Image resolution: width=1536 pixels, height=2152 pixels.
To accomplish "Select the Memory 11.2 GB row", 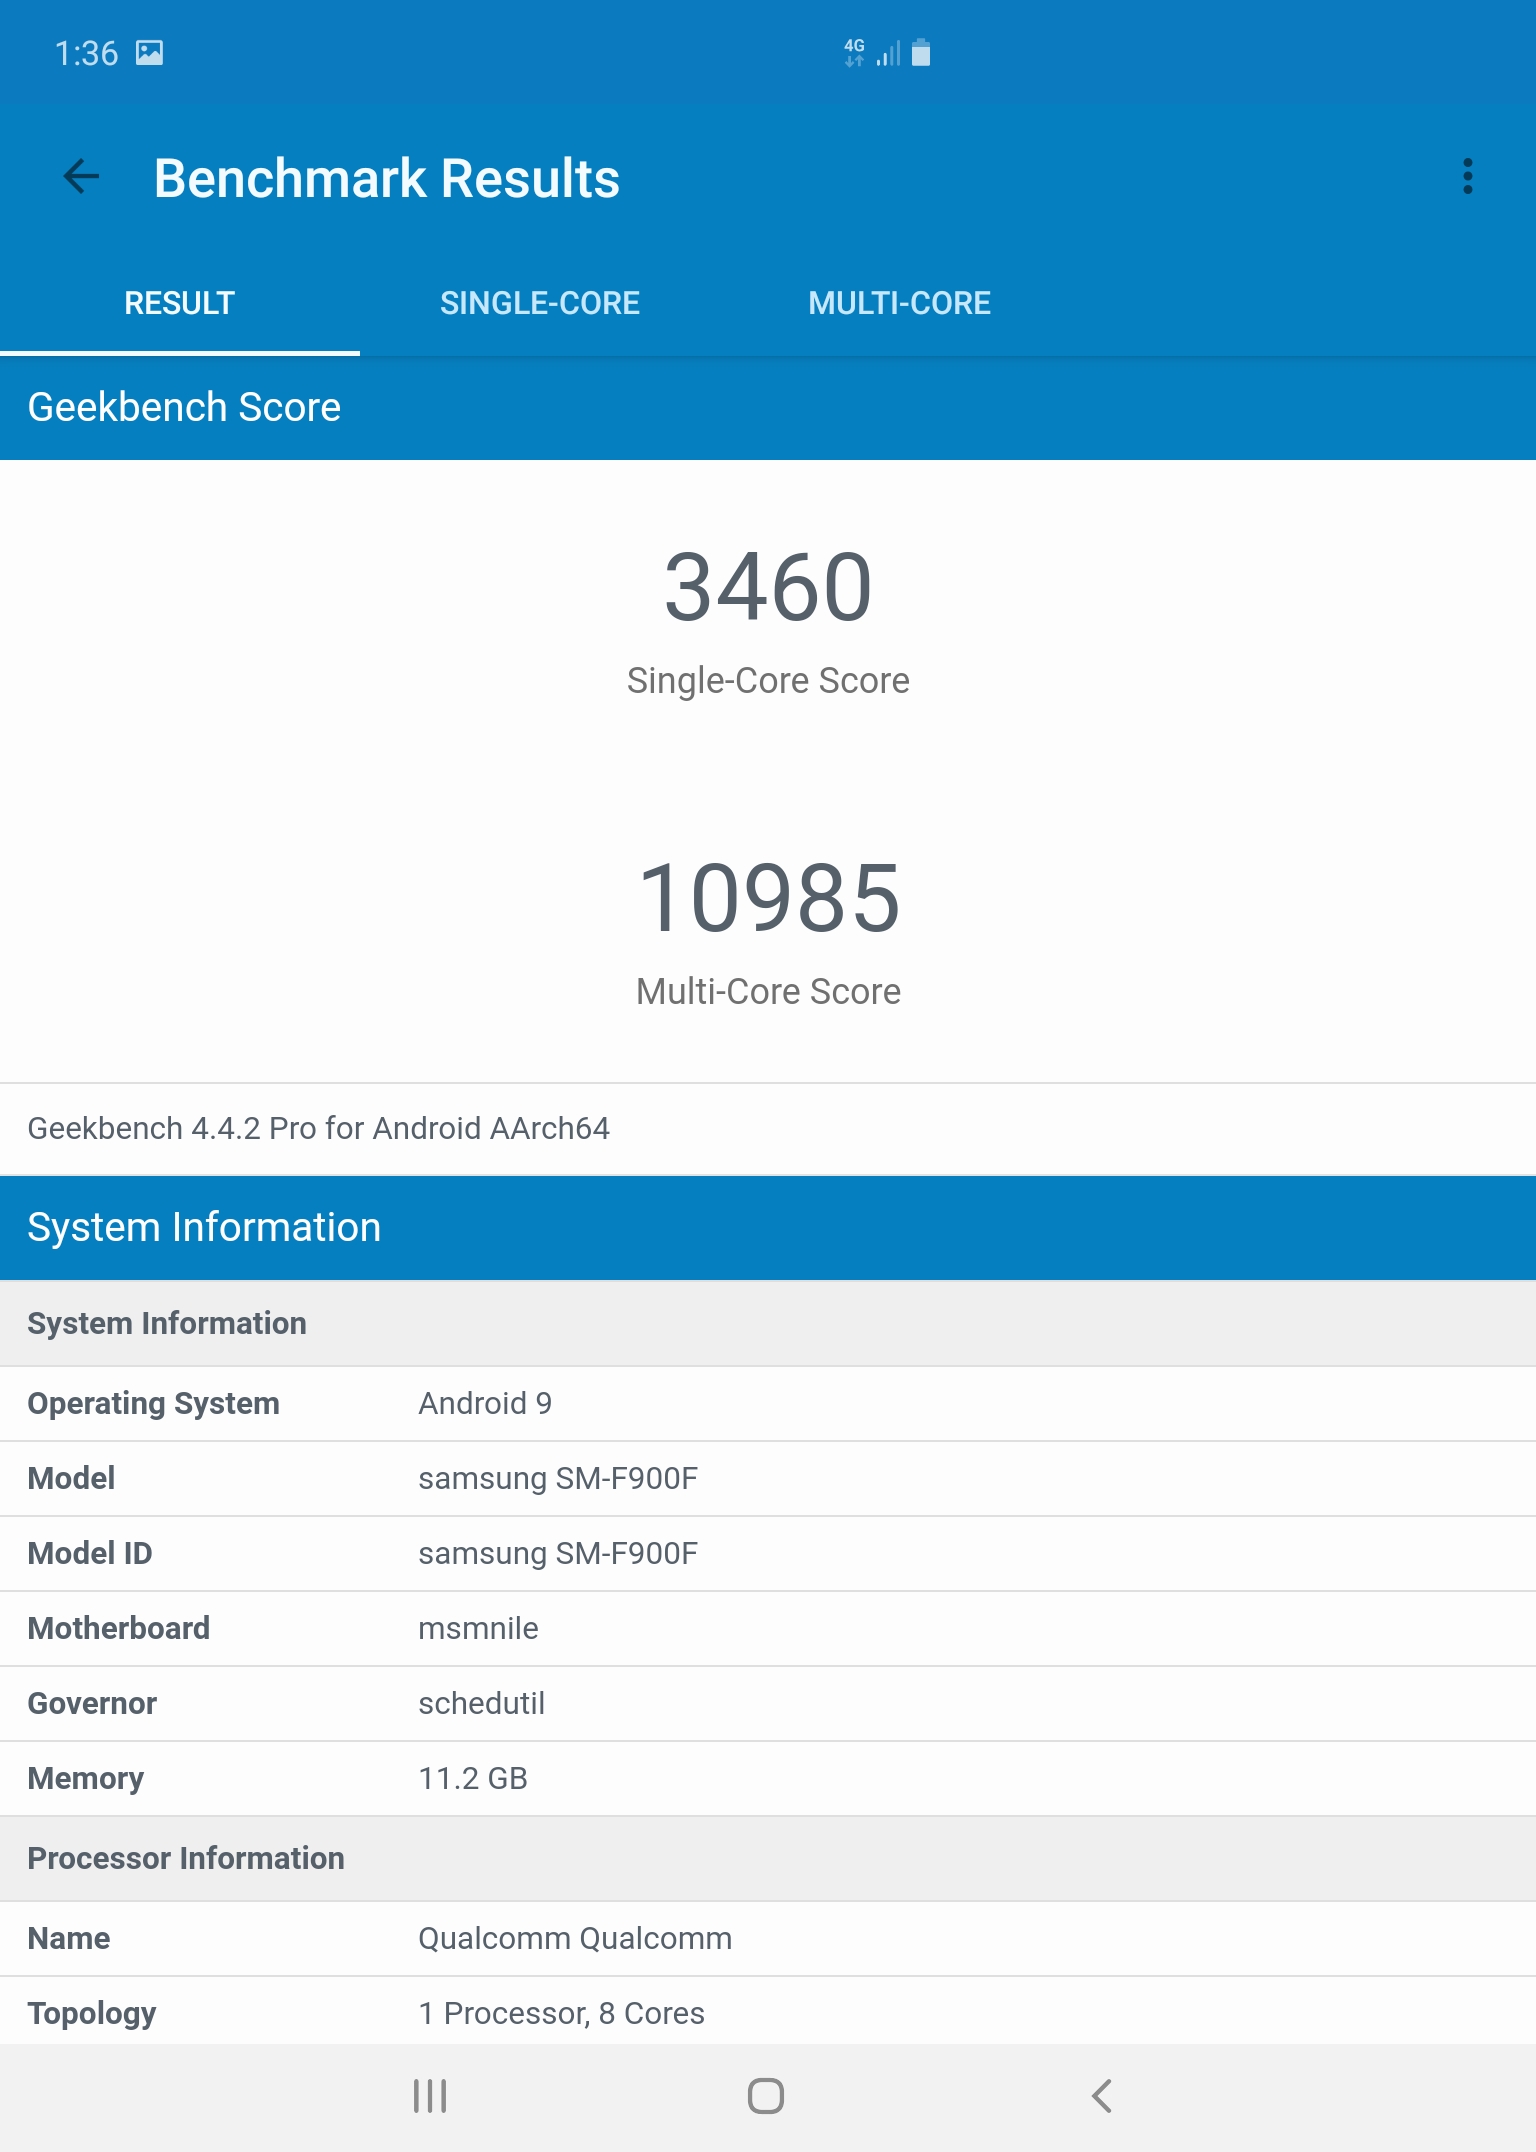I will [768, 1778].
